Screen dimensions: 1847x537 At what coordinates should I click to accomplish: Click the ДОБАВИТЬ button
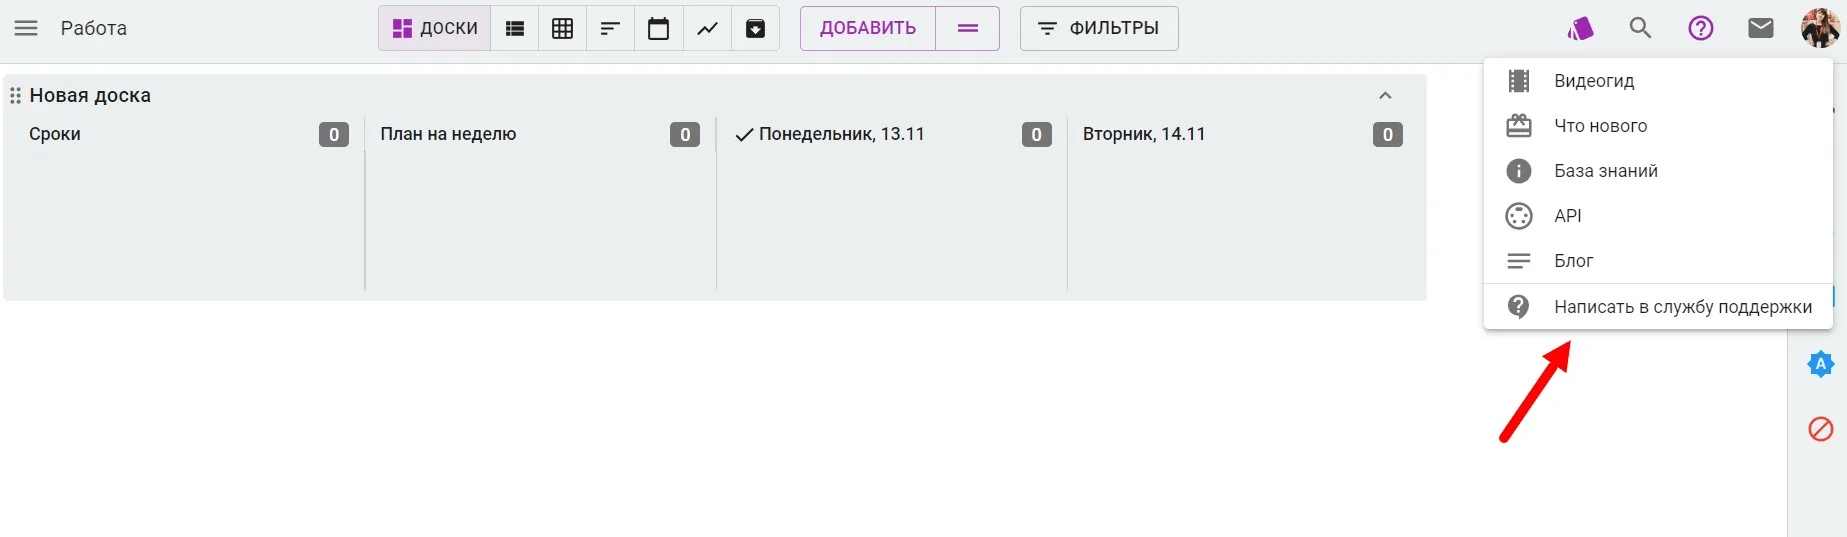coord(868,28)
